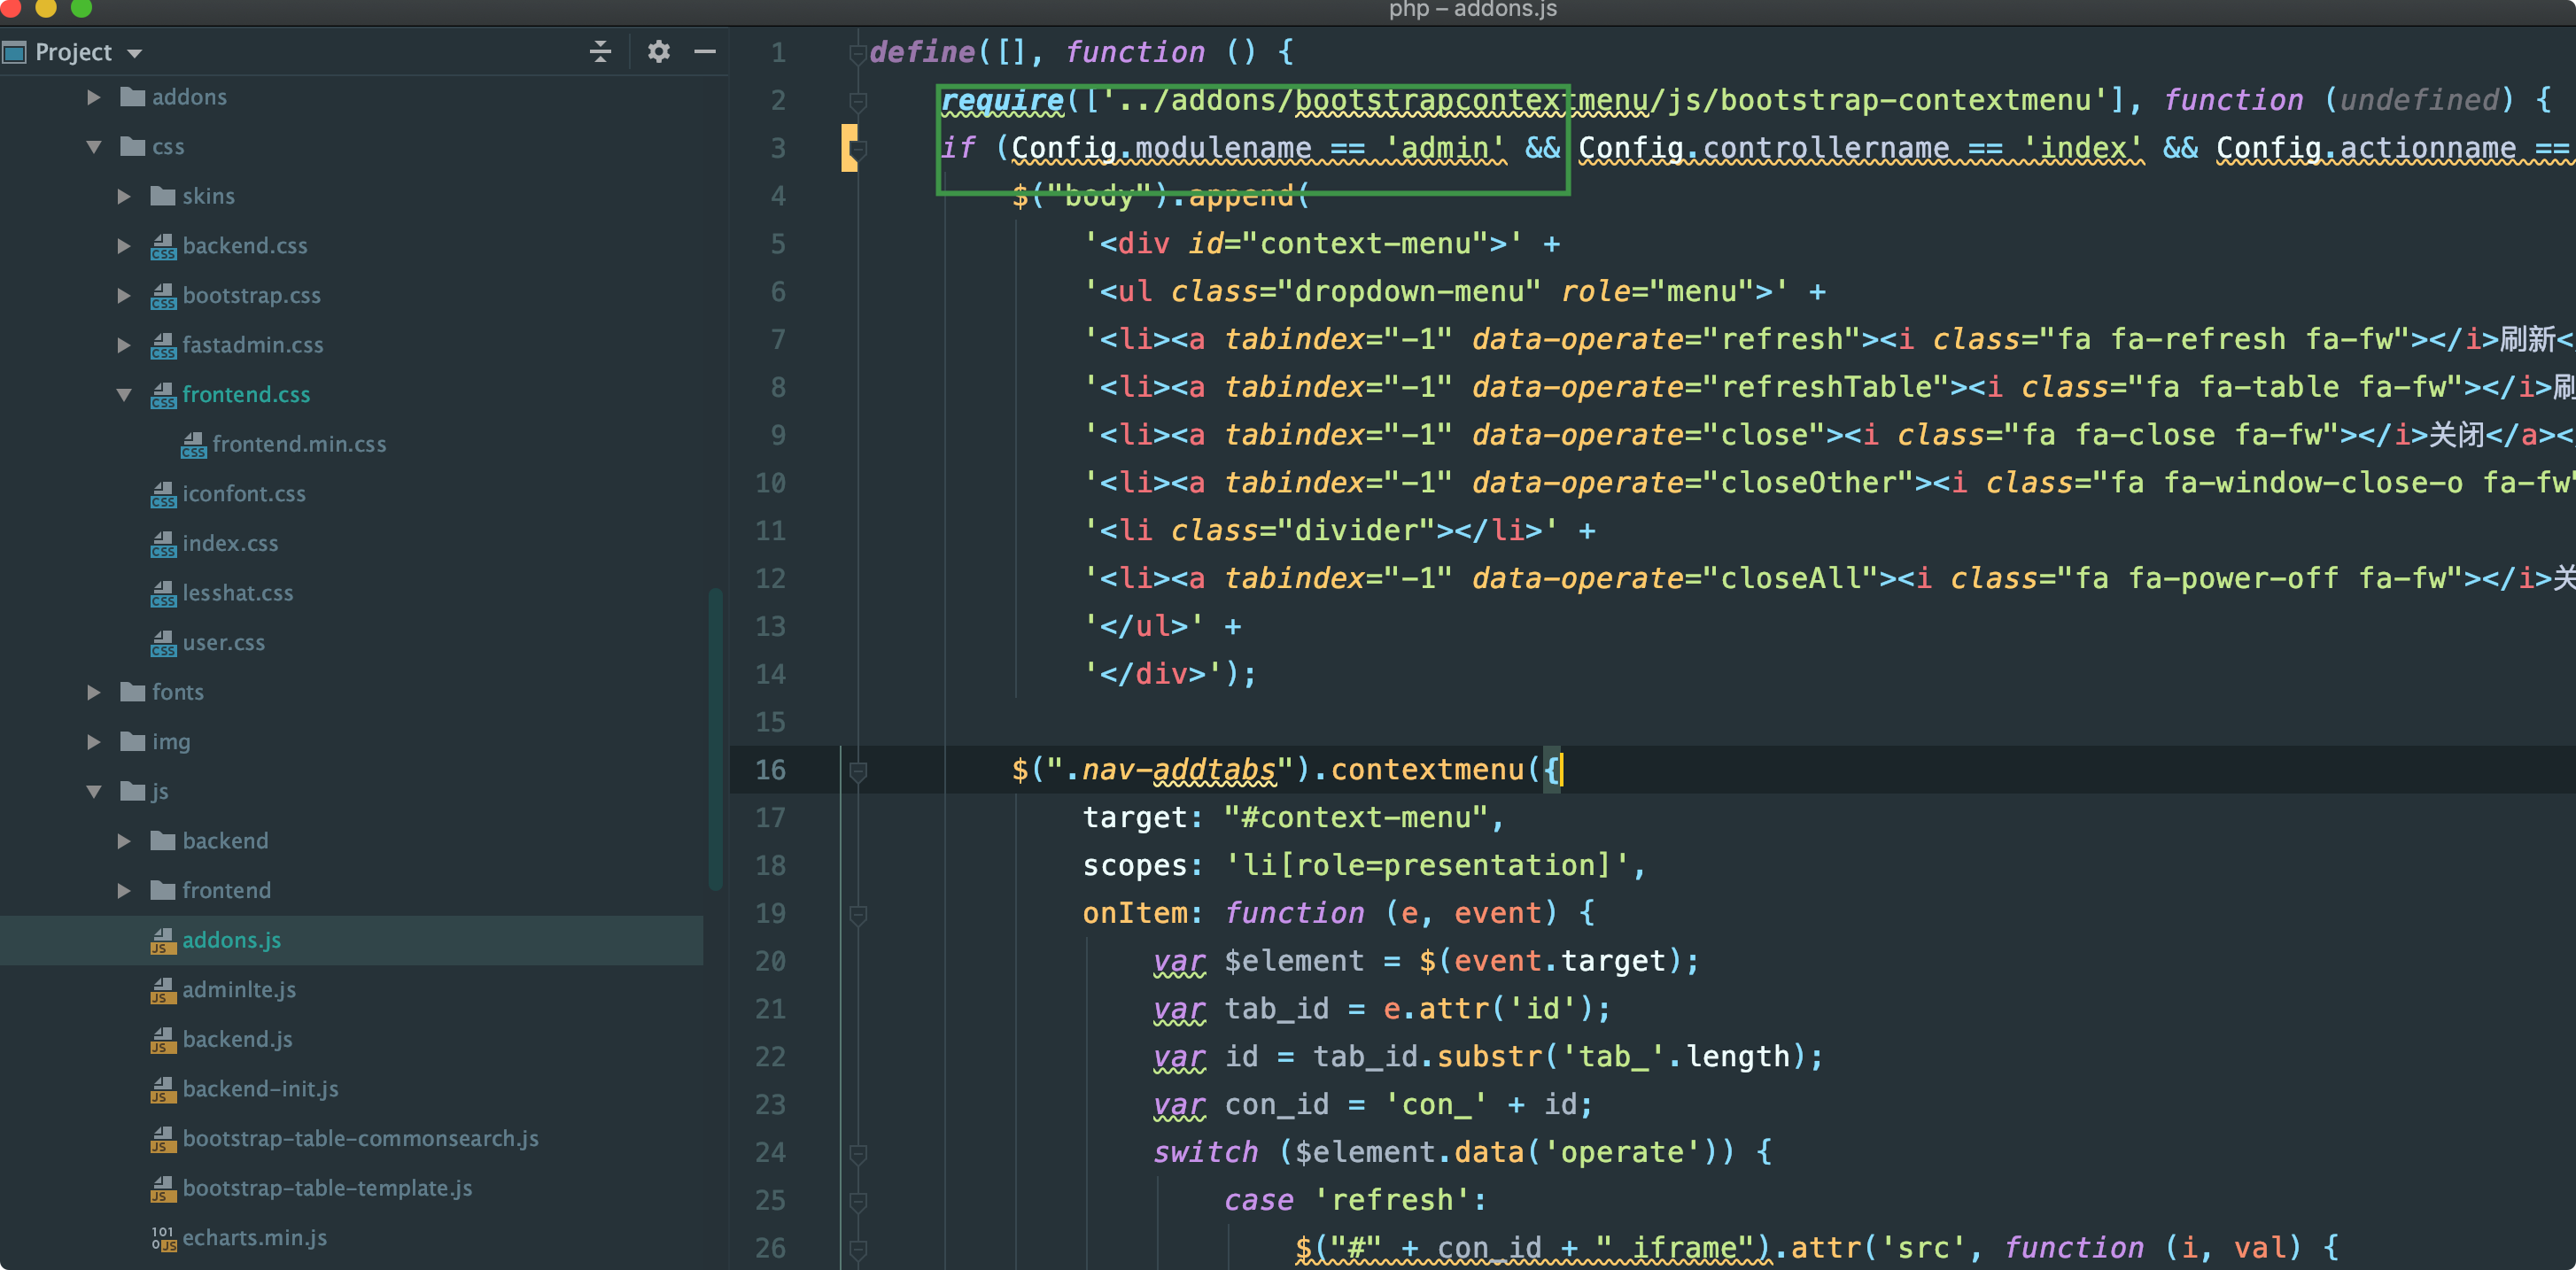Open adminlte.js in the project tree
The height and width of the screenshot is (1270, 2576).
[x=239, y=990]
